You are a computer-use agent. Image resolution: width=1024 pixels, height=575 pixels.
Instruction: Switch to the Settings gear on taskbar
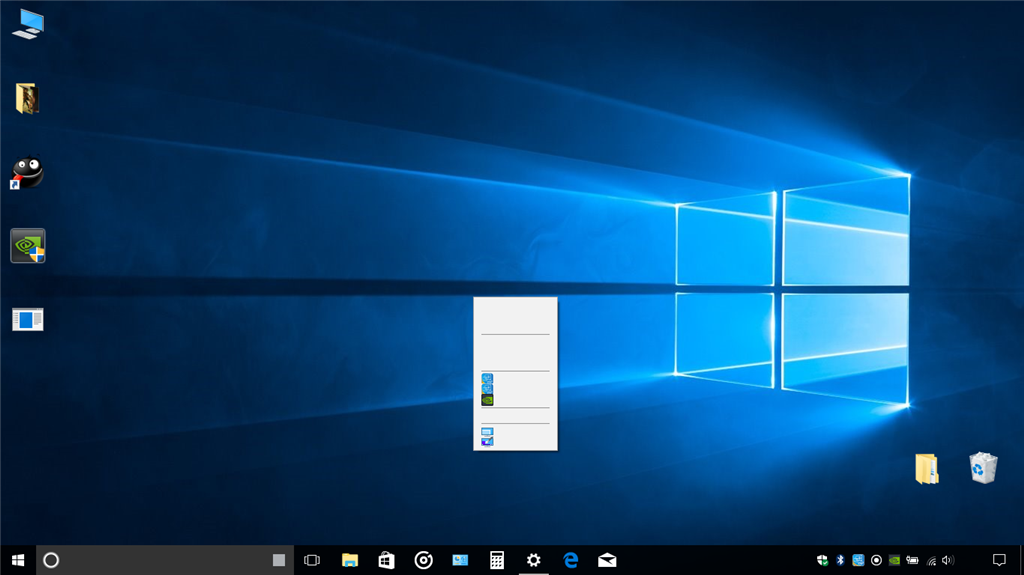coord(534,560)
